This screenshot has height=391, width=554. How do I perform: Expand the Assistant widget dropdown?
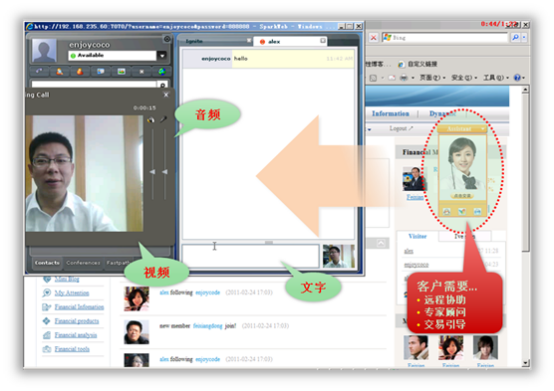click(x=483, y=129)
